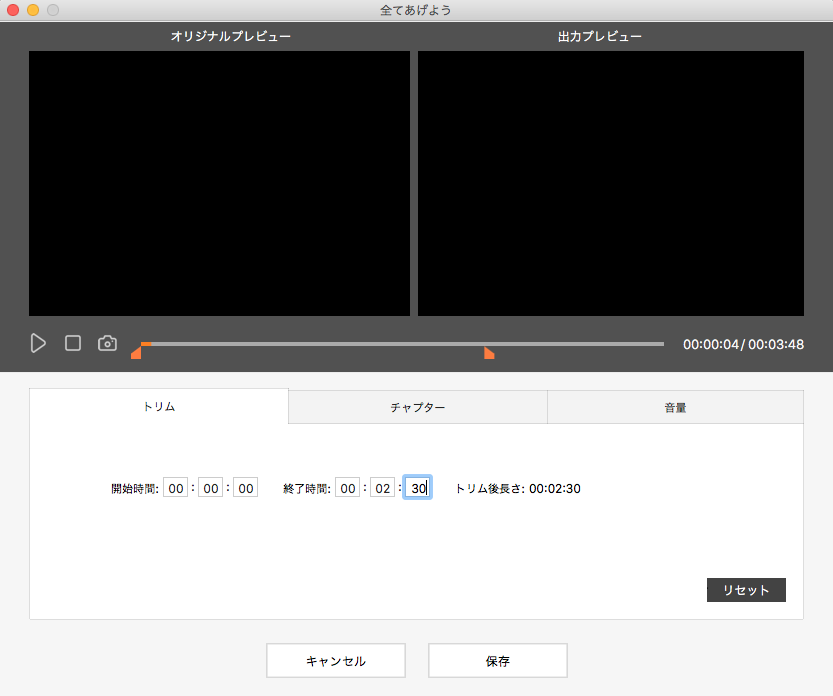Select the トリム tab
Image resolution: width=833 pixels, height=696 pixels.
(159, 406)
